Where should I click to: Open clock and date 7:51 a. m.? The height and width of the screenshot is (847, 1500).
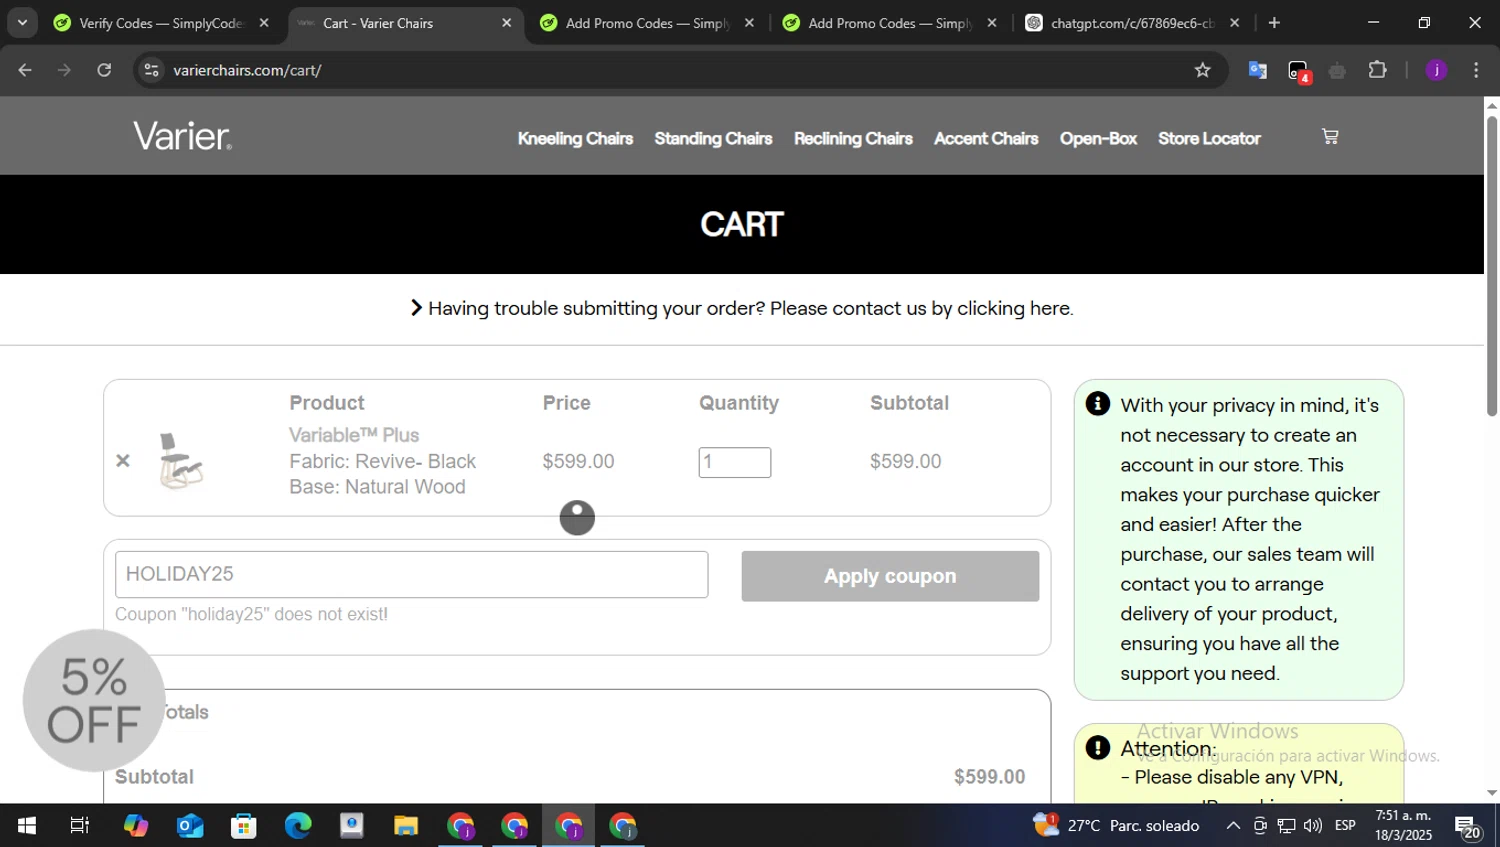click(1403, 826)
